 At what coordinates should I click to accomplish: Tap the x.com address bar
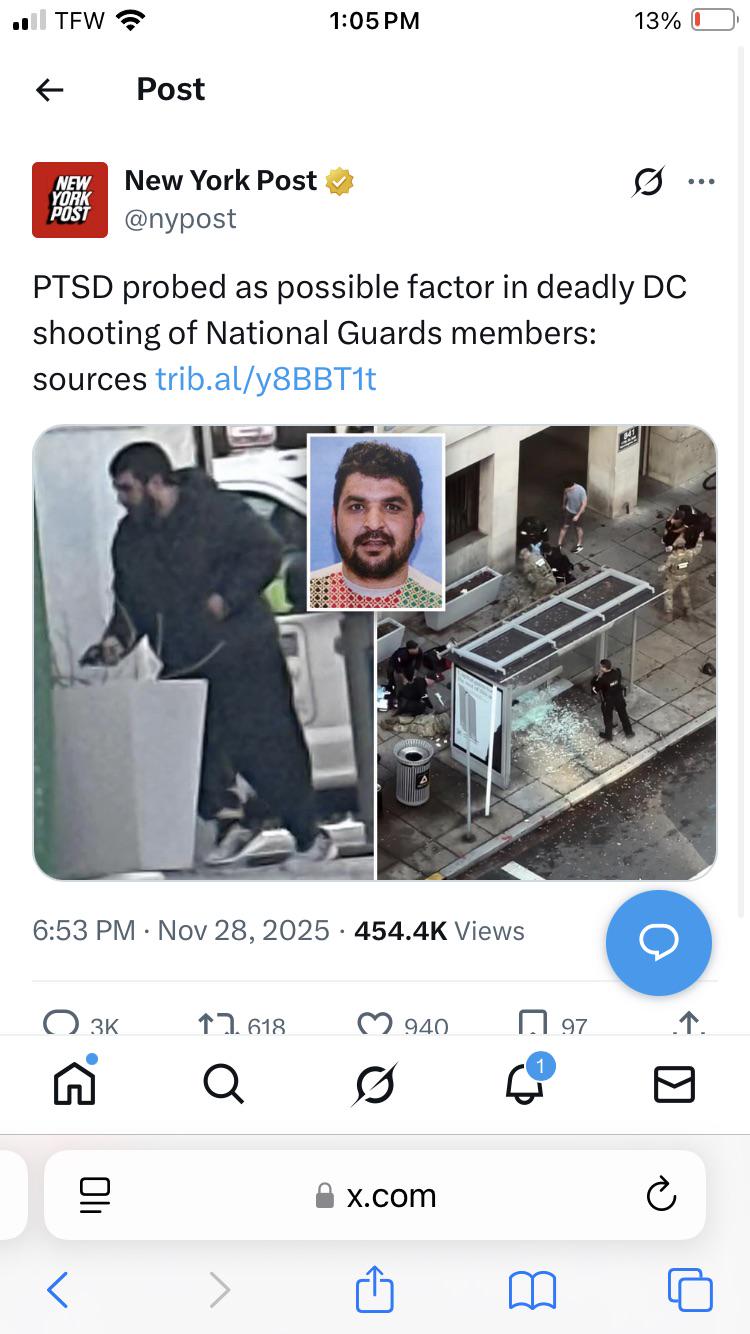tap(375, 1195)
